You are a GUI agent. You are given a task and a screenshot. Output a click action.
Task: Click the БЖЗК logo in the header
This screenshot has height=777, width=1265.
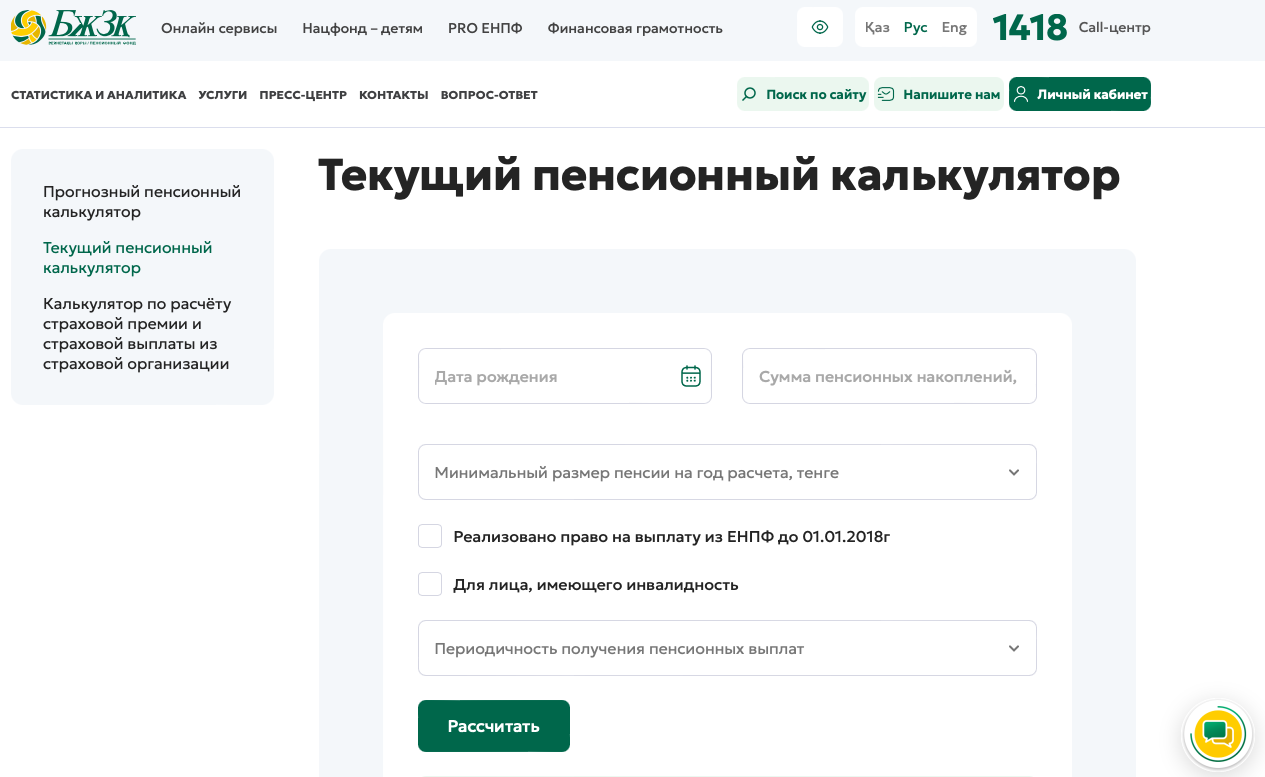point(73,27)
